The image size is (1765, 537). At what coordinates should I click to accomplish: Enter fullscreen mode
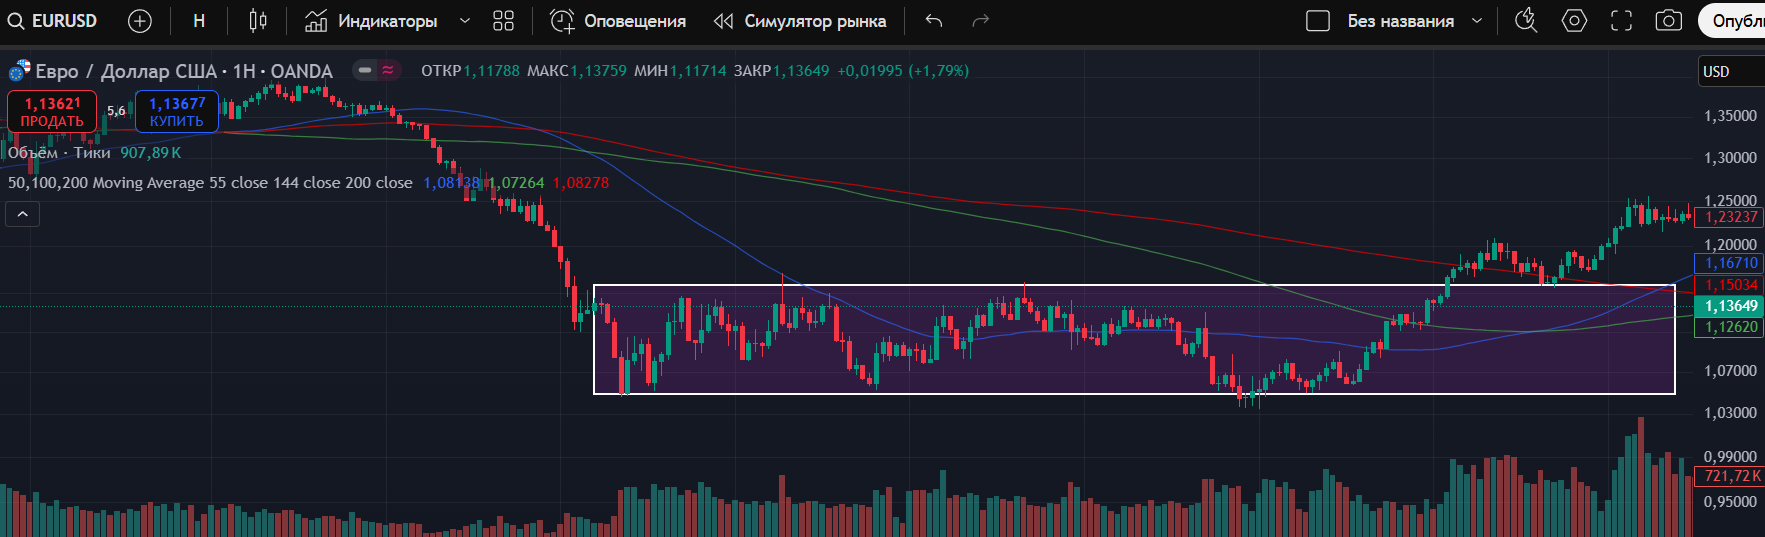click(x=1621, y=21)
